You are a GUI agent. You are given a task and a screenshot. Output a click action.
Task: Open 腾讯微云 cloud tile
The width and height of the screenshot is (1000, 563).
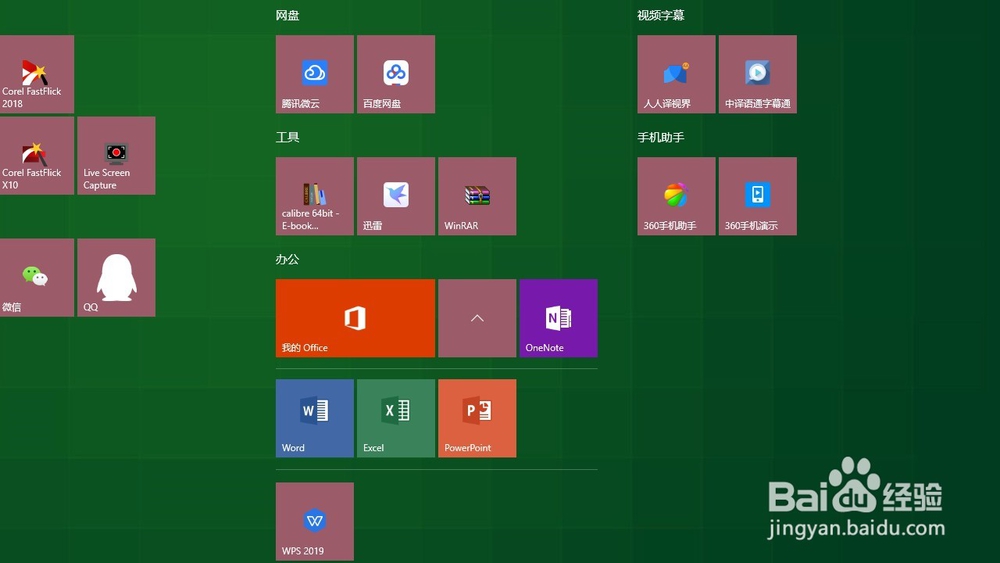(x=314, y=74)
